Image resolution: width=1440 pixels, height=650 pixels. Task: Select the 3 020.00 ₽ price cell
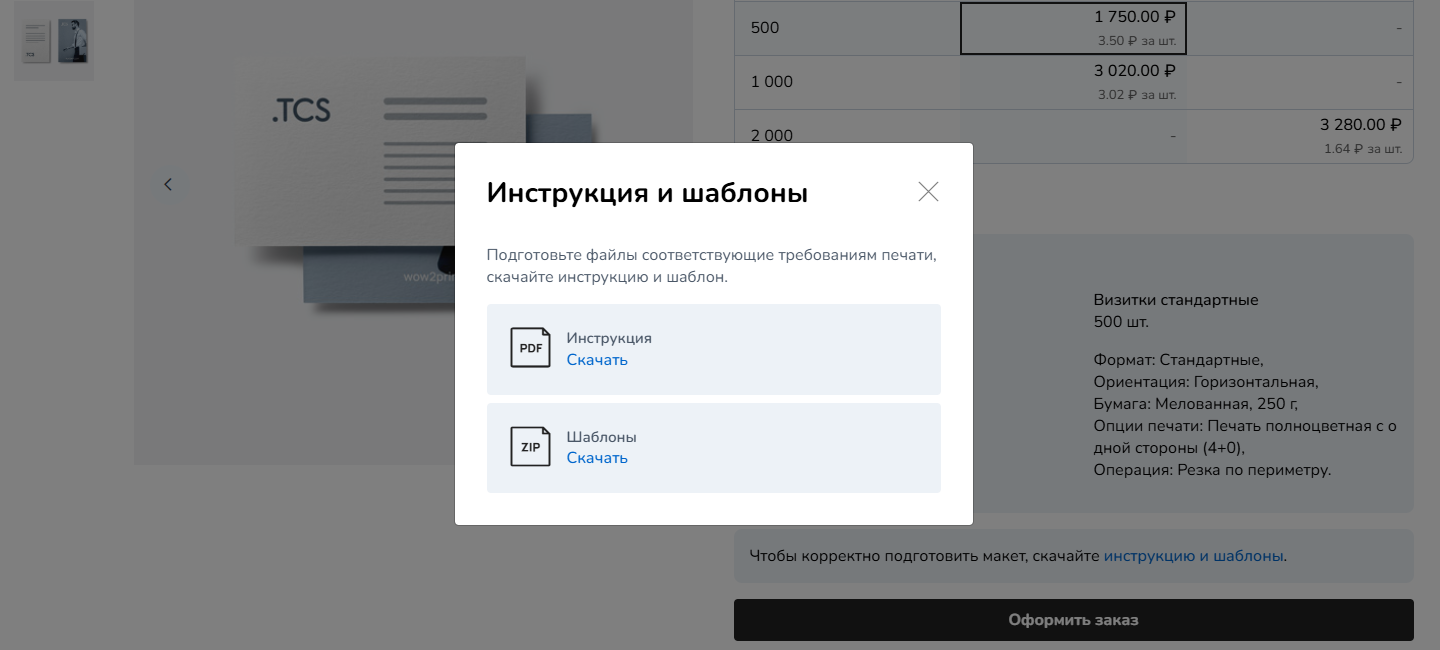pos(1072,81)
